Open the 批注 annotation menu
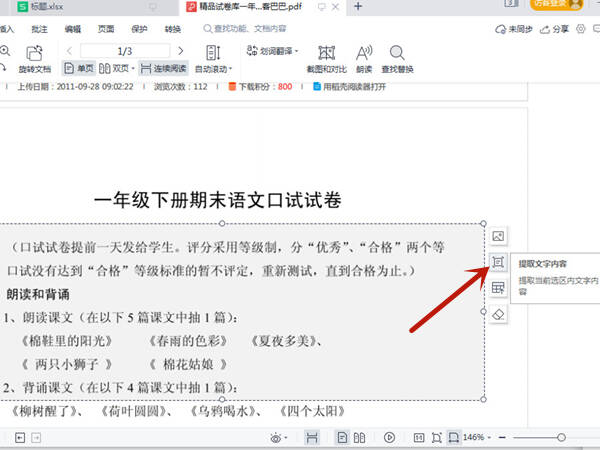The height and width of the screenshot is (450, 600). coord(39,29)
